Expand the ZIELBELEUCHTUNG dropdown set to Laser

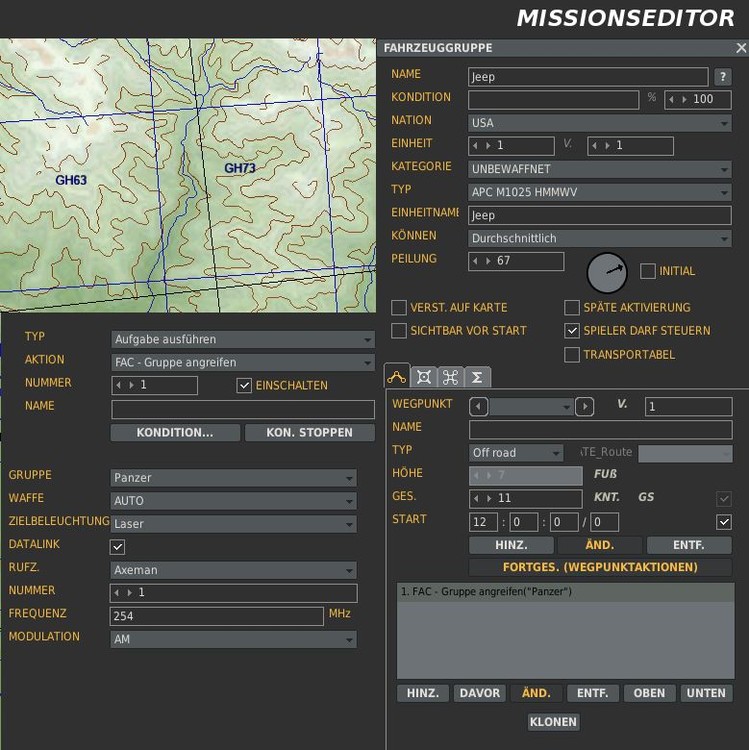(x=233, y=524)
